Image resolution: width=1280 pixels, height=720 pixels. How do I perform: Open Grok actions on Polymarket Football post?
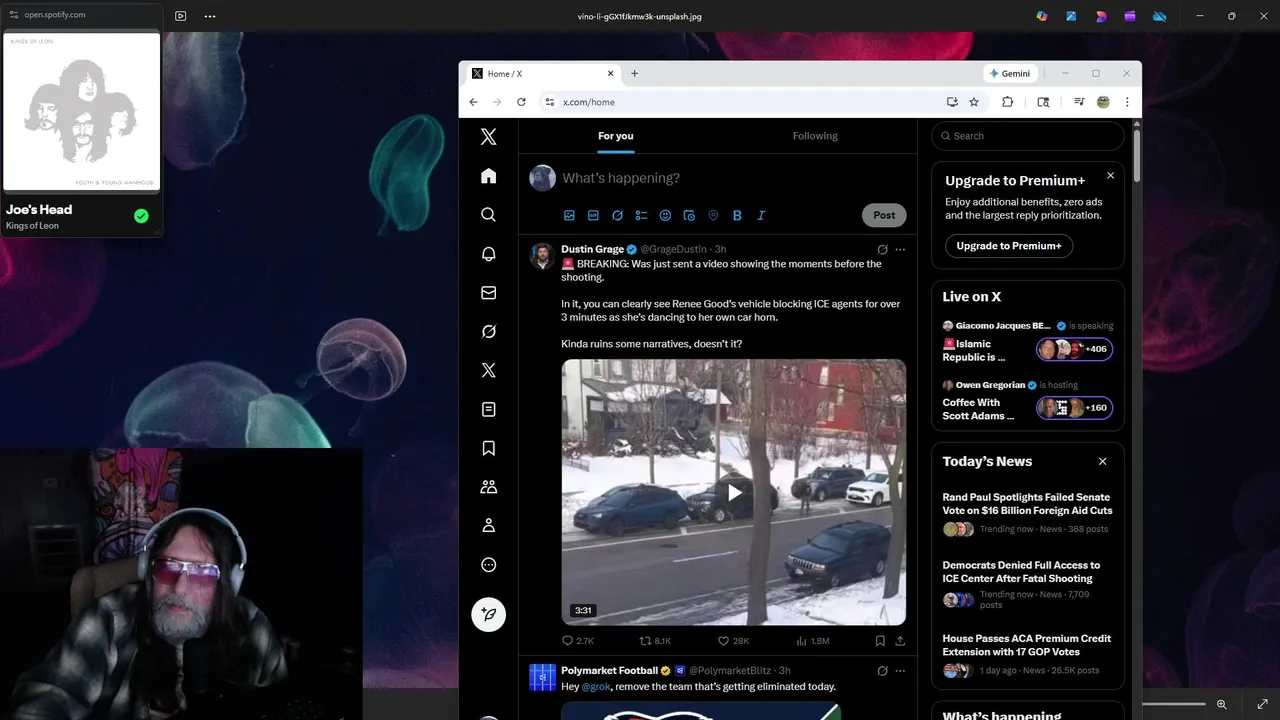tap(882, 671)
